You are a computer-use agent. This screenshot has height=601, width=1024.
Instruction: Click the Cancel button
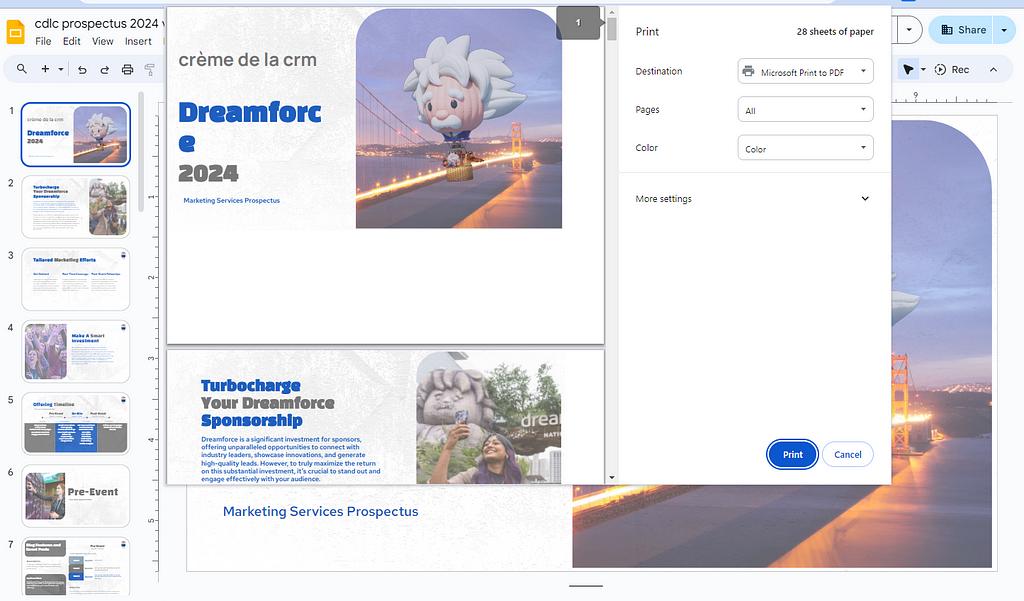(x=847, y=454)
